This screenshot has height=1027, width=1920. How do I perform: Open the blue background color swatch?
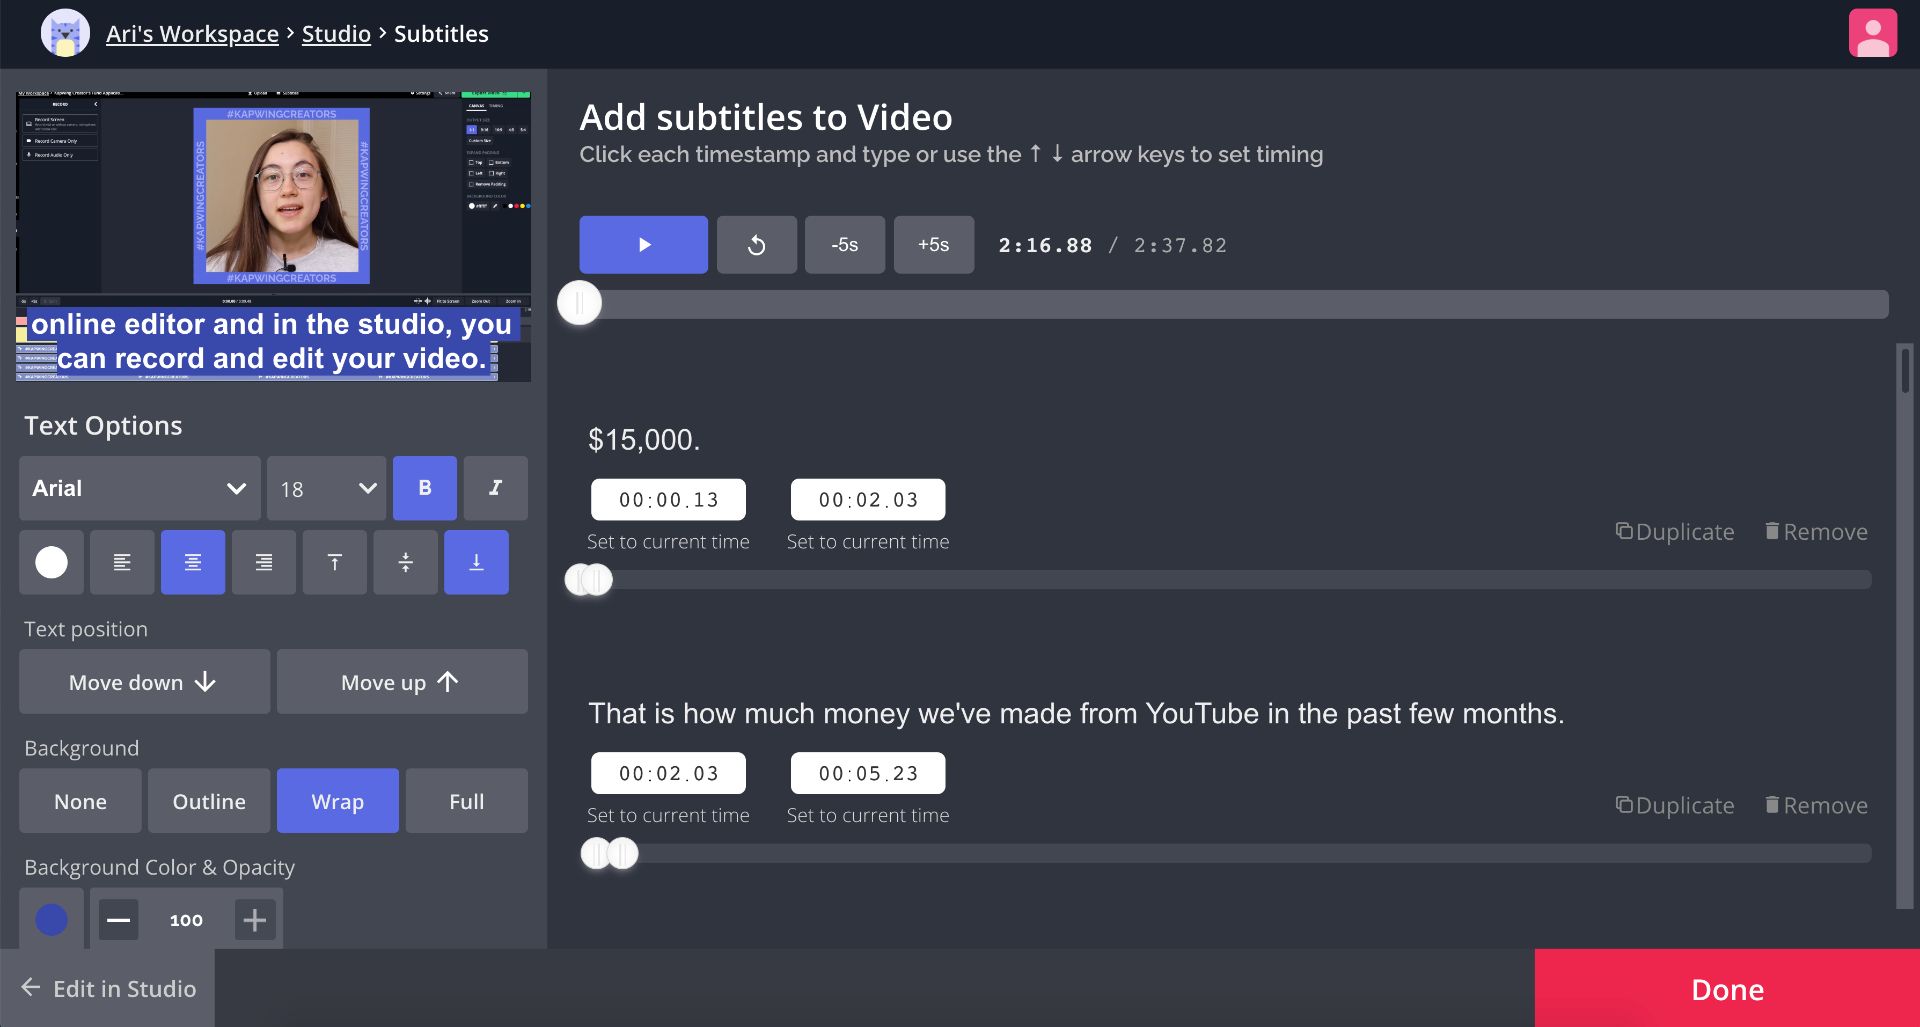pyautogui.click(x=52, y=919)
